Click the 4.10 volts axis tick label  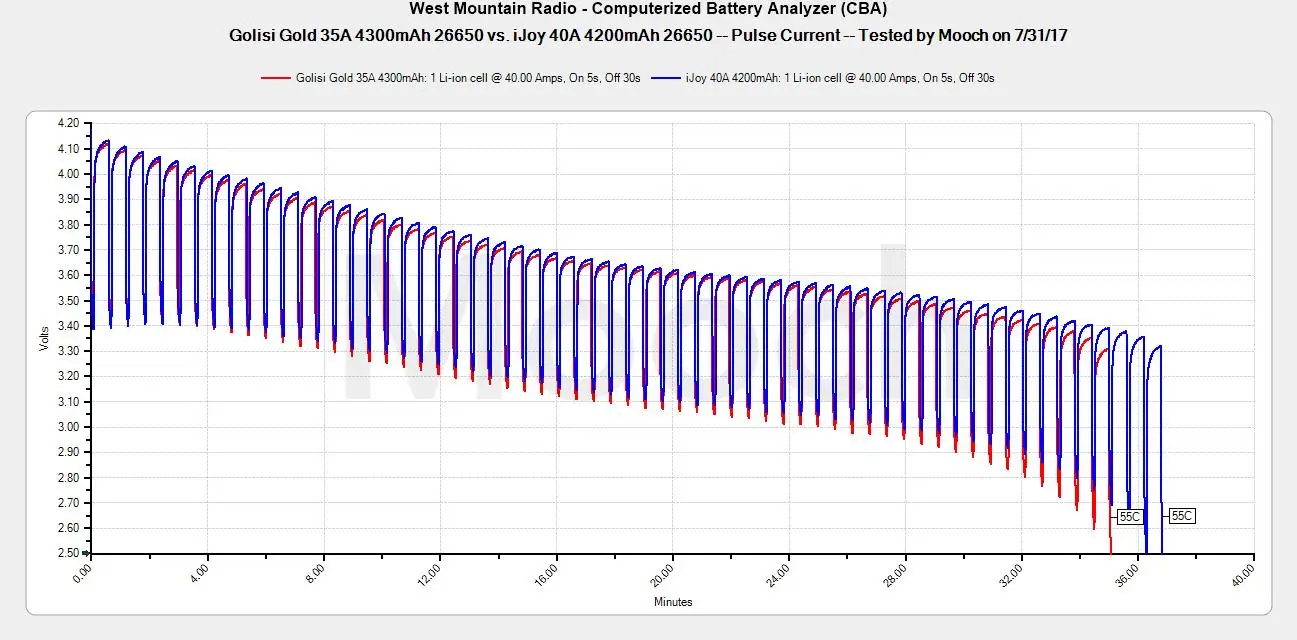pos(68,148)
